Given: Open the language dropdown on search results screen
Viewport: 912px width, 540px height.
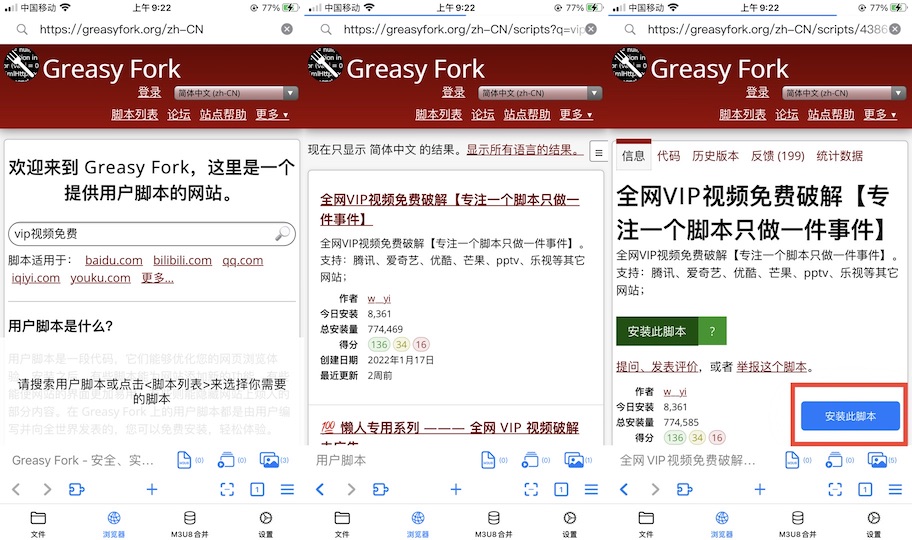Looking at the screenshot, I should 540,93.
